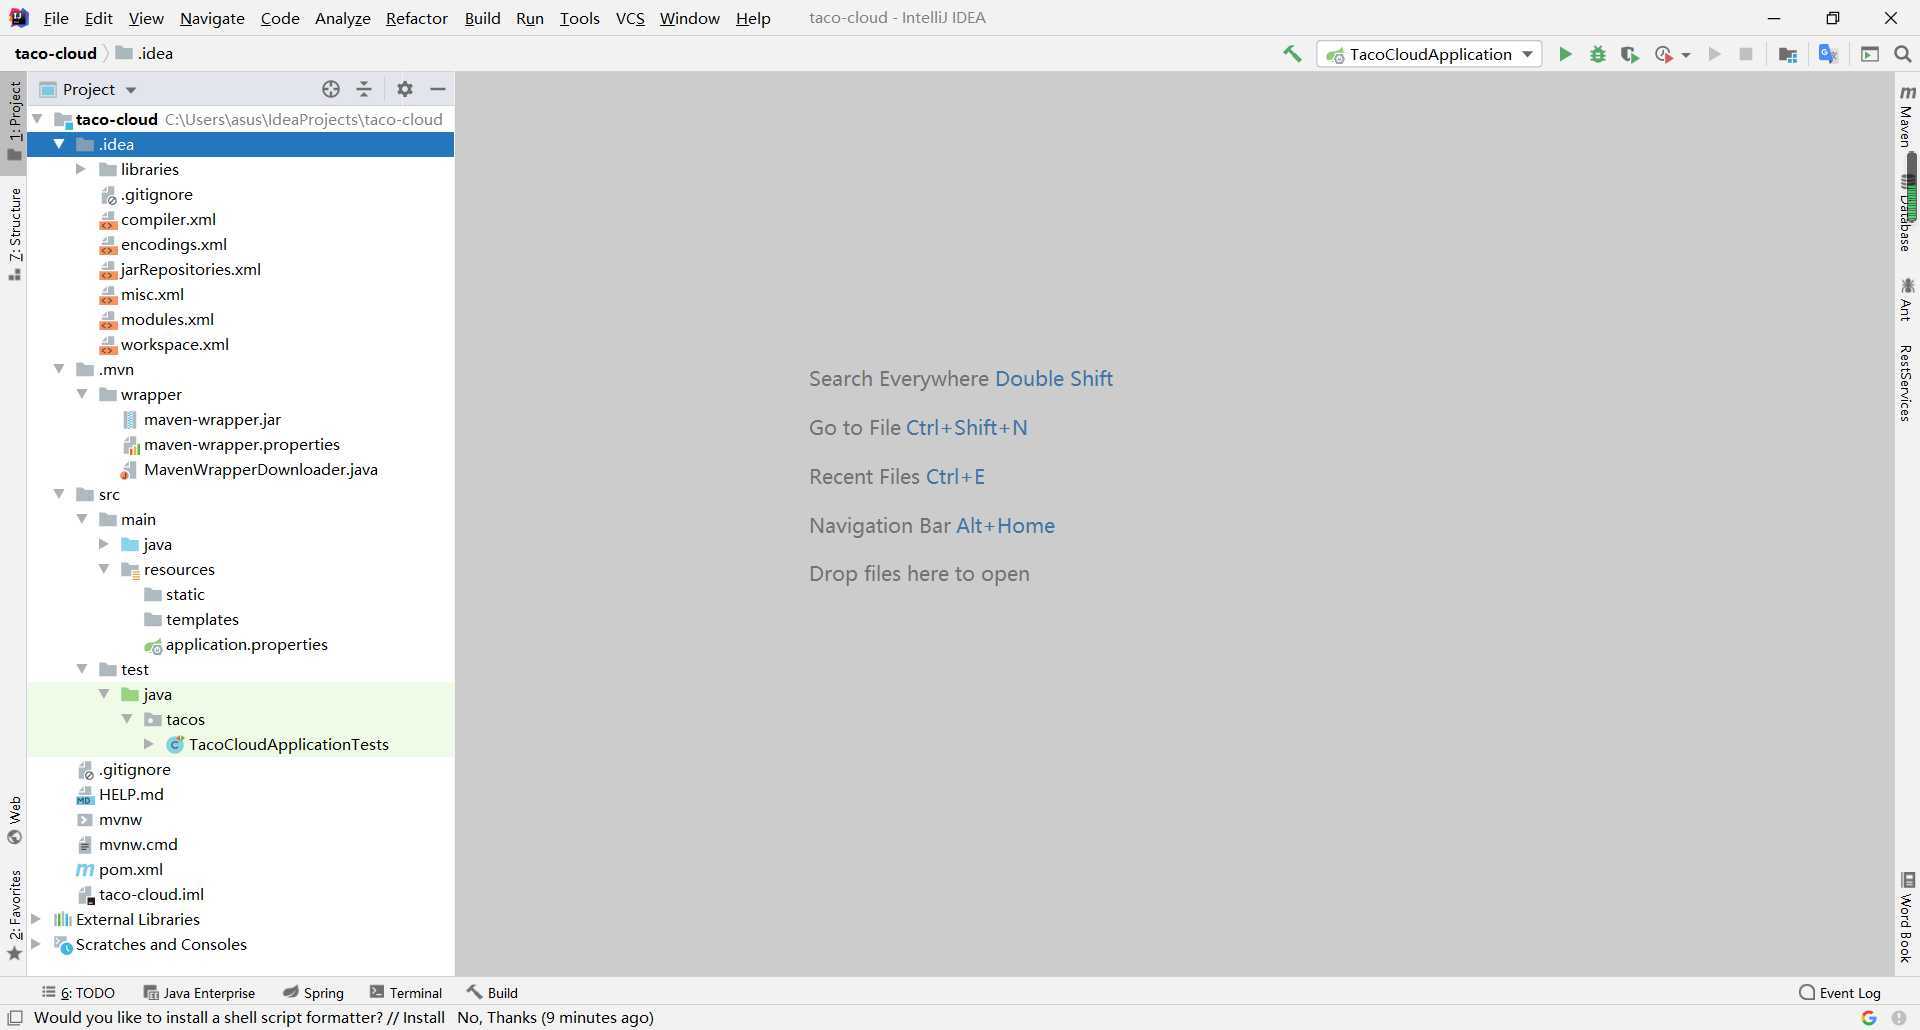This screenshot has height=1030, width=1920.
Task: Open the Navigate menu
Action: (x=212, y=18)
